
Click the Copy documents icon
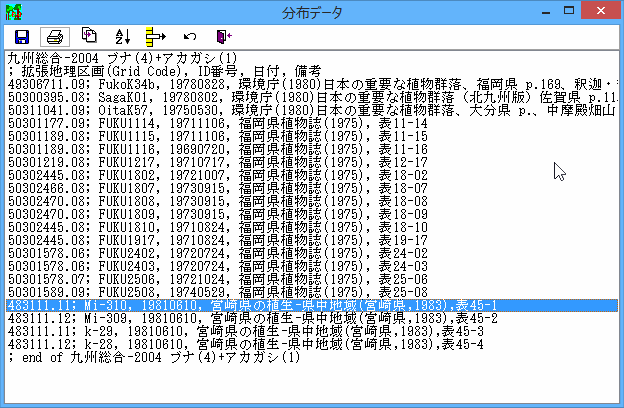[x=89, y=35]
